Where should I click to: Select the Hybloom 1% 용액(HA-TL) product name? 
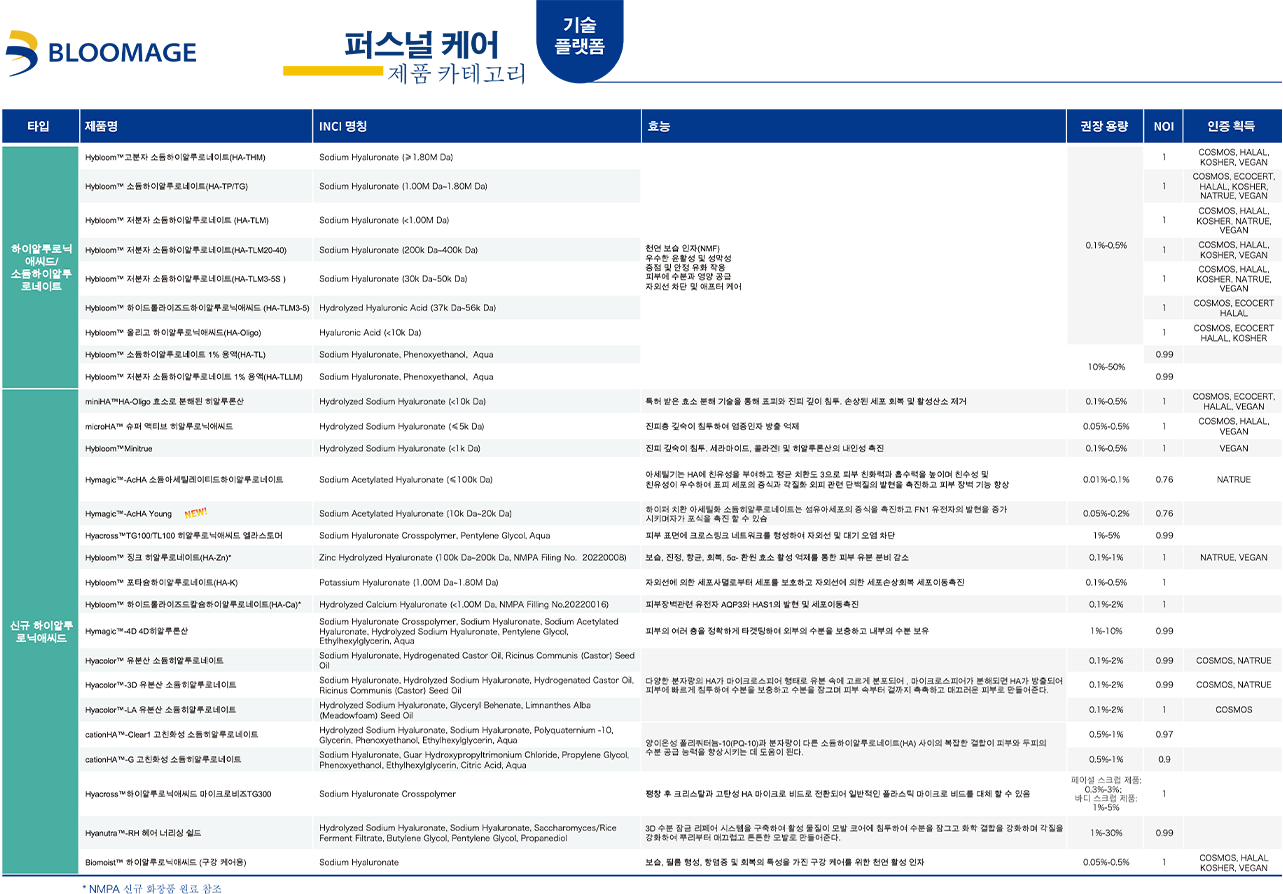pyautogui.click(x=175, y=354)
